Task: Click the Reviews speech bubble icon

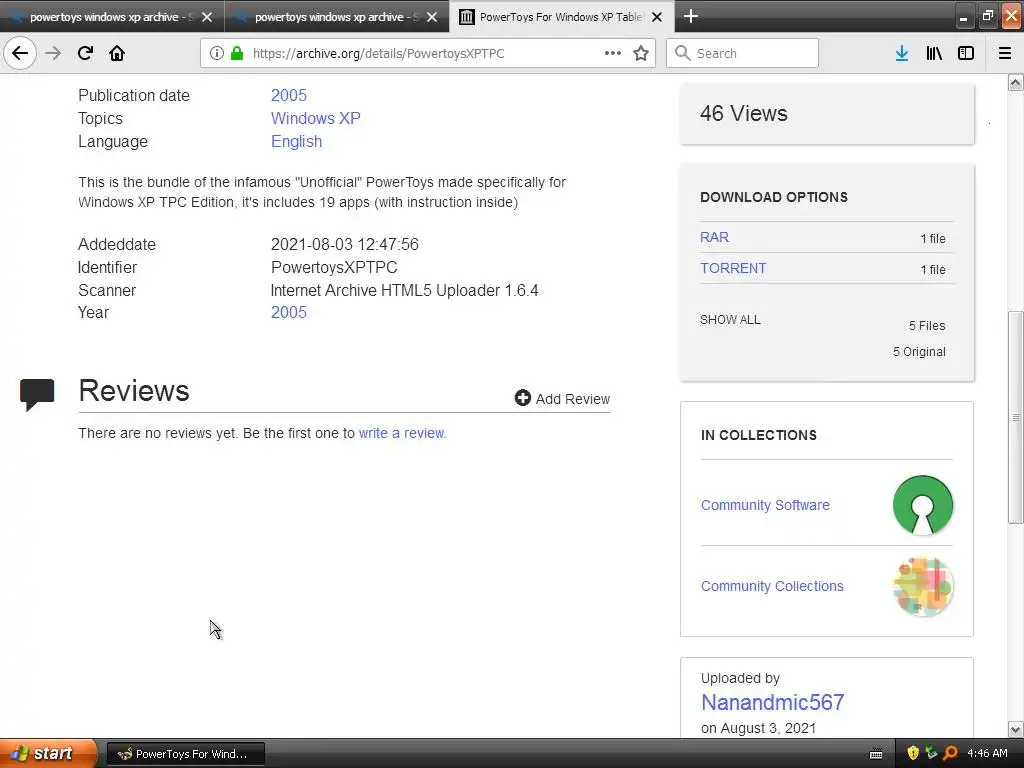Action: click(x=37, y=394)
